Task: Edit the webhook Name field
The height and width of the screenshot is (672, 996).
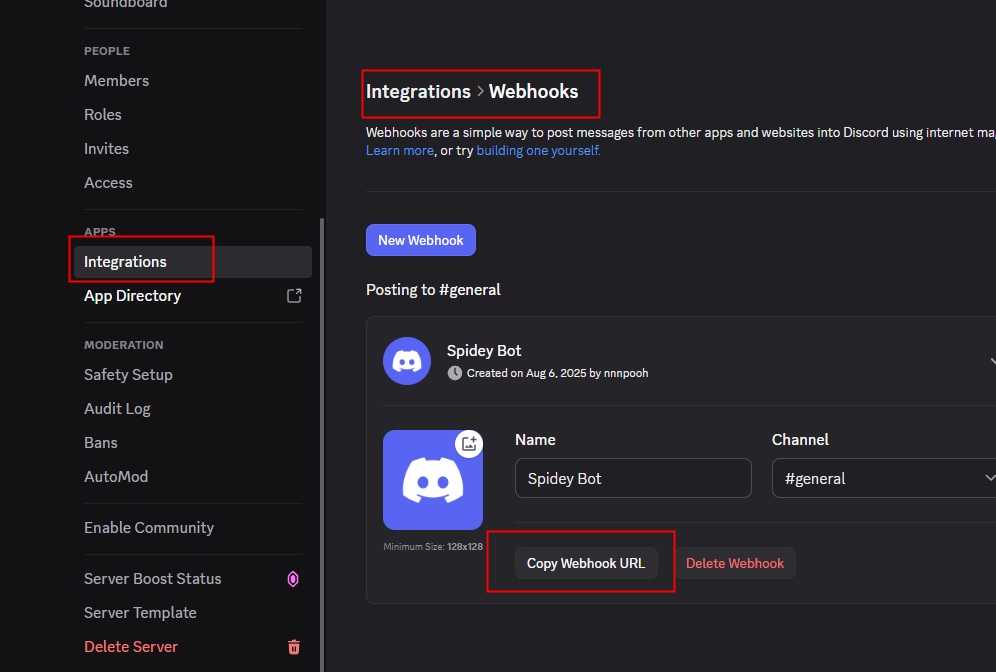Action: [633, 478]
